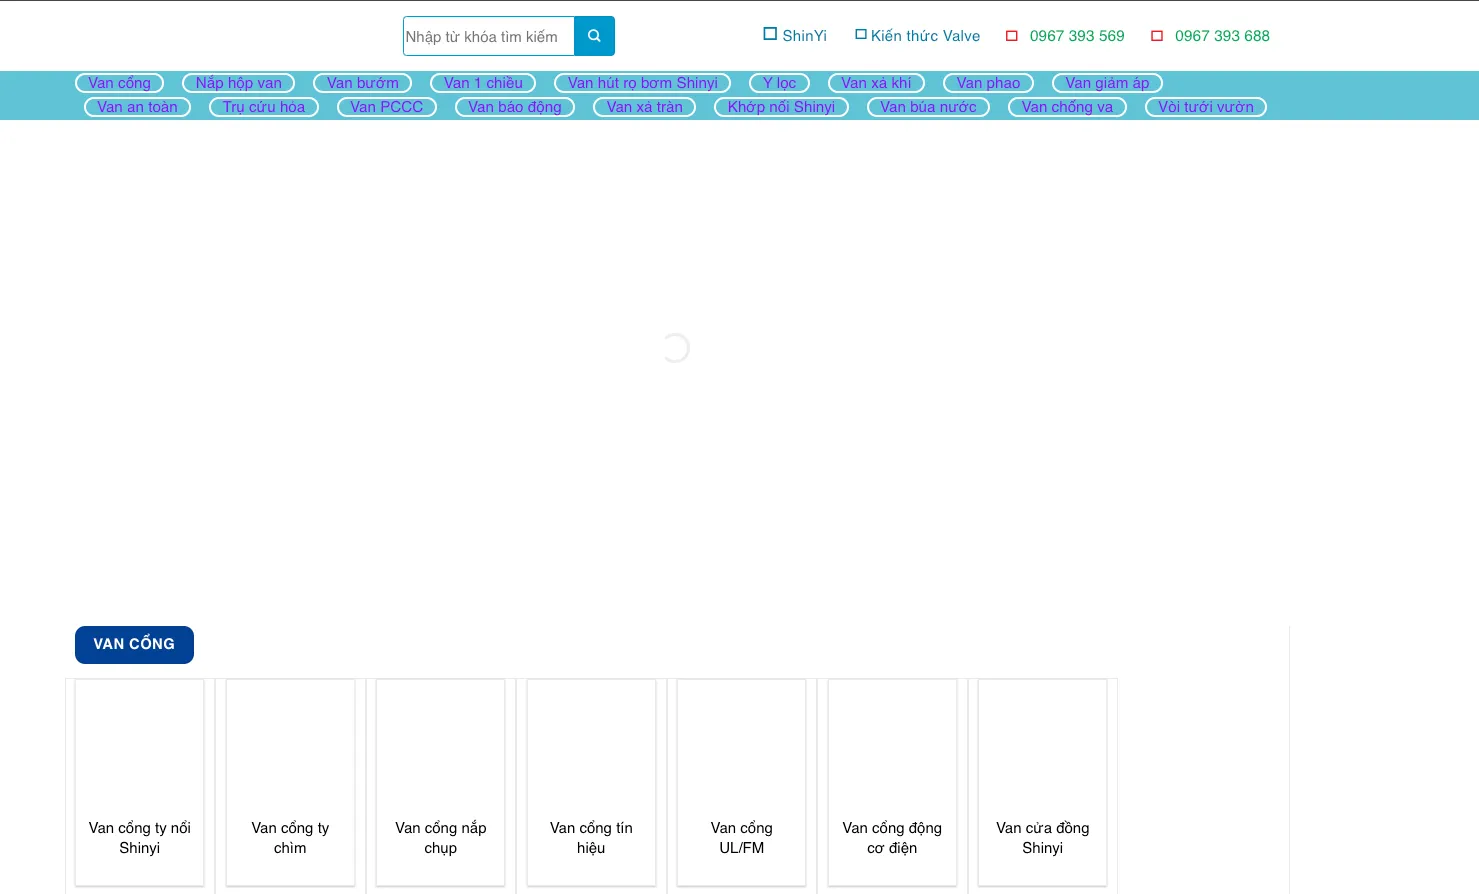Select the Vòi tưới vườn tag
1479x894 pixels.
click(x=1205, y=107)
